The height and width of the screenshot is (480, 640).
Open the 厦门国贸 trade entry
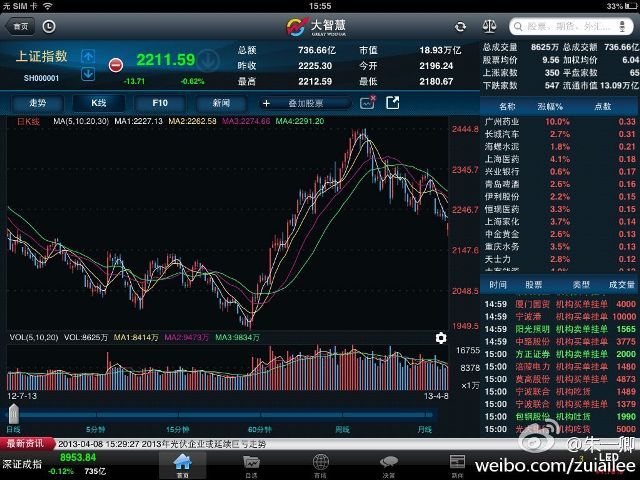[560, 304]
